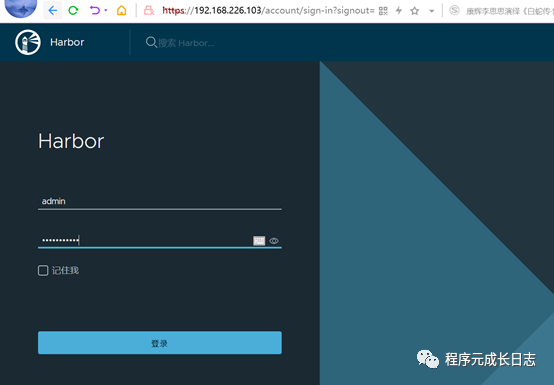This screenshot has height=385, width=554.
Task: Click the admin username field
Action: coord(160,201)
